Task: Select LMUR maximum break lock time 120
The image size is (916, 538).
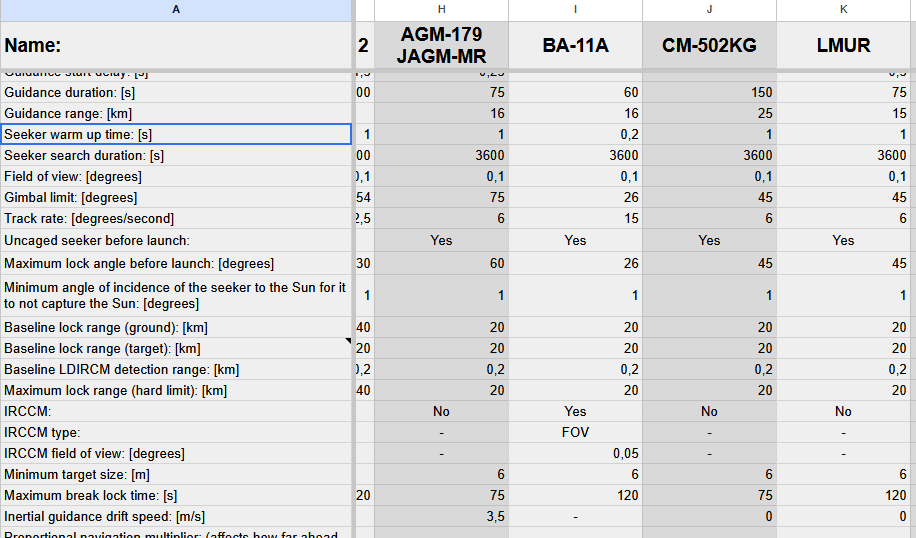Action: [843, 496]
